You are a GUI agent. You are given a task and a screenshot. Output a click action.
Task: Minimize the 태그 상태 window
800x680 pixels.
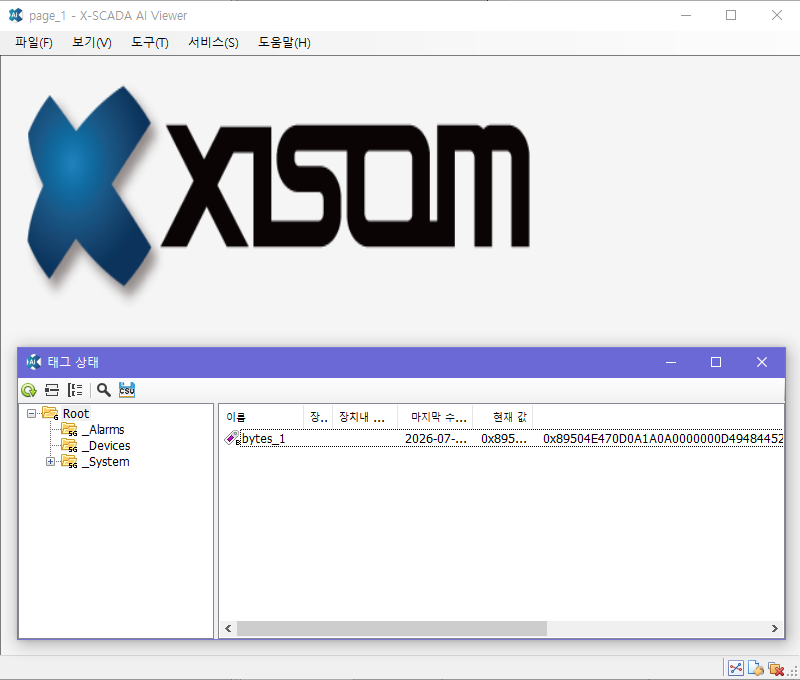point(671,362)
